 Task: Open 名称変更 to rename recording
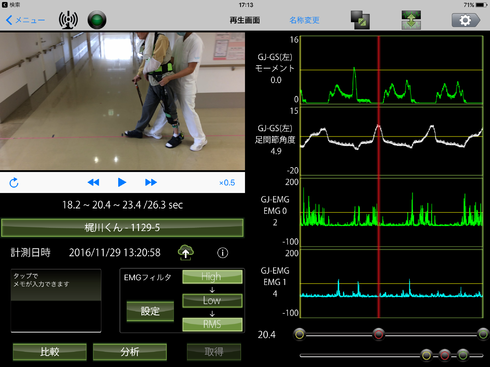pyautogui.click(x=304, y=20)
